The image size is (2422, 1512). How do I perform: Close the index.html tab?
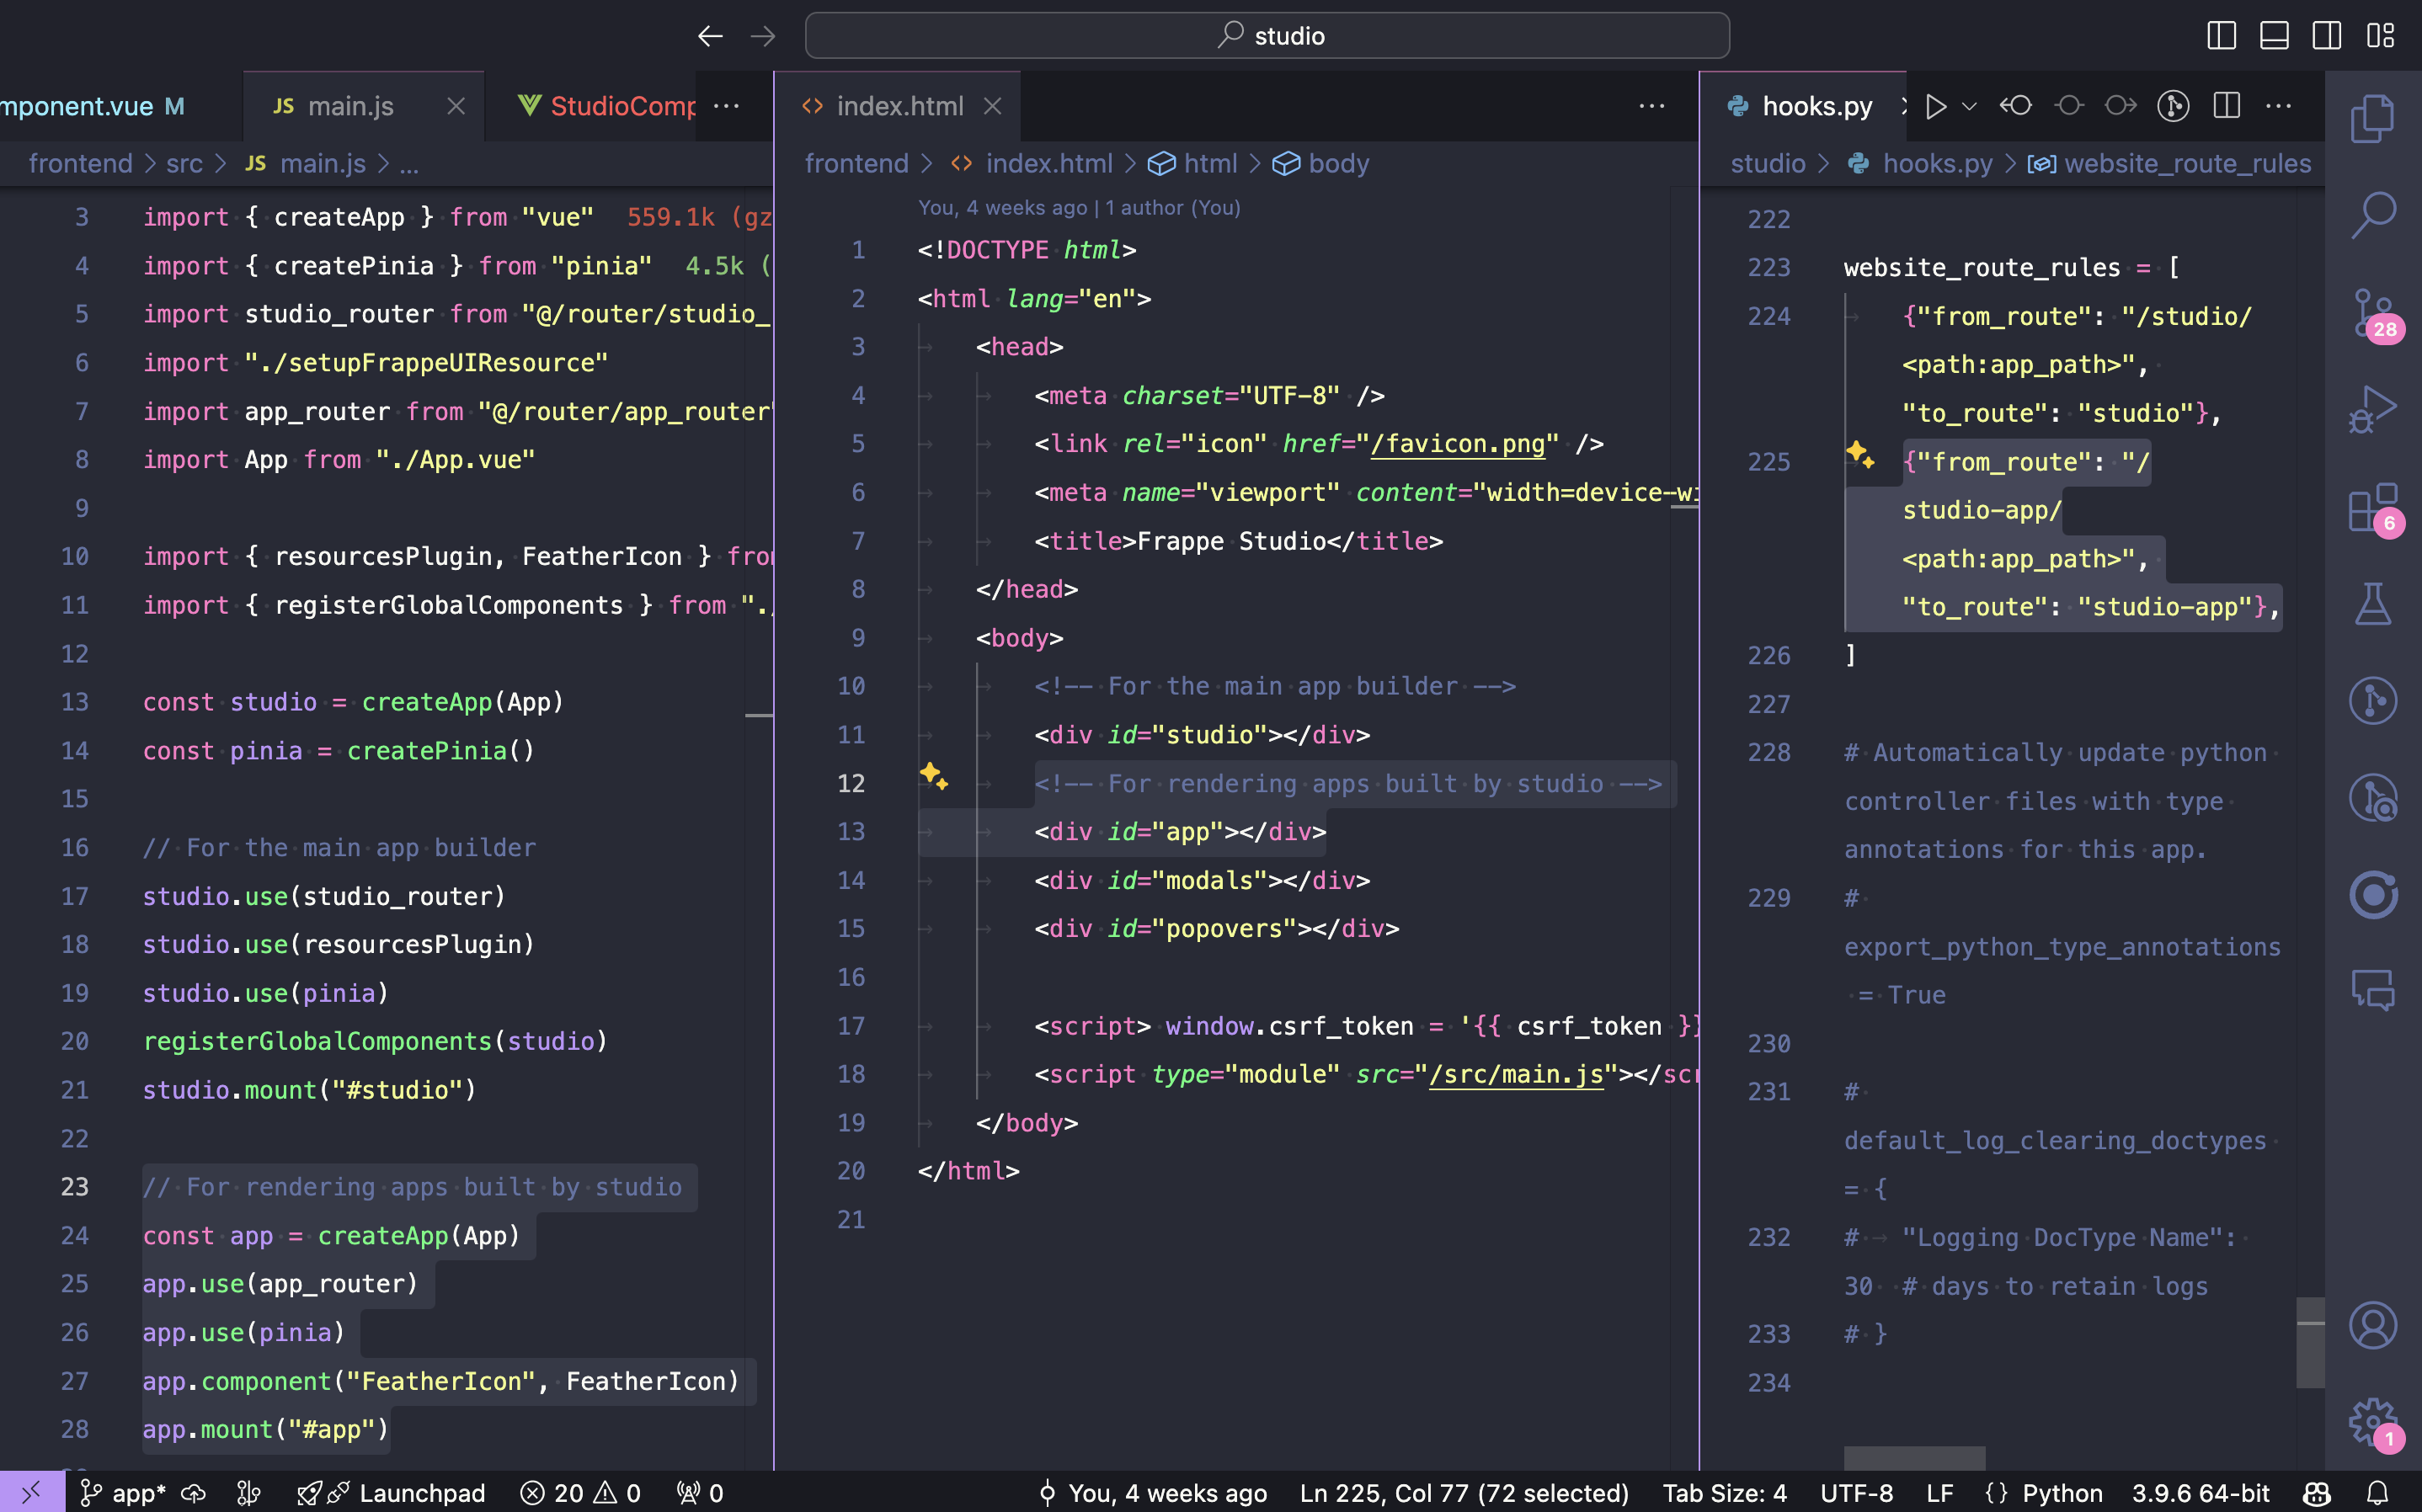point(992,106)
